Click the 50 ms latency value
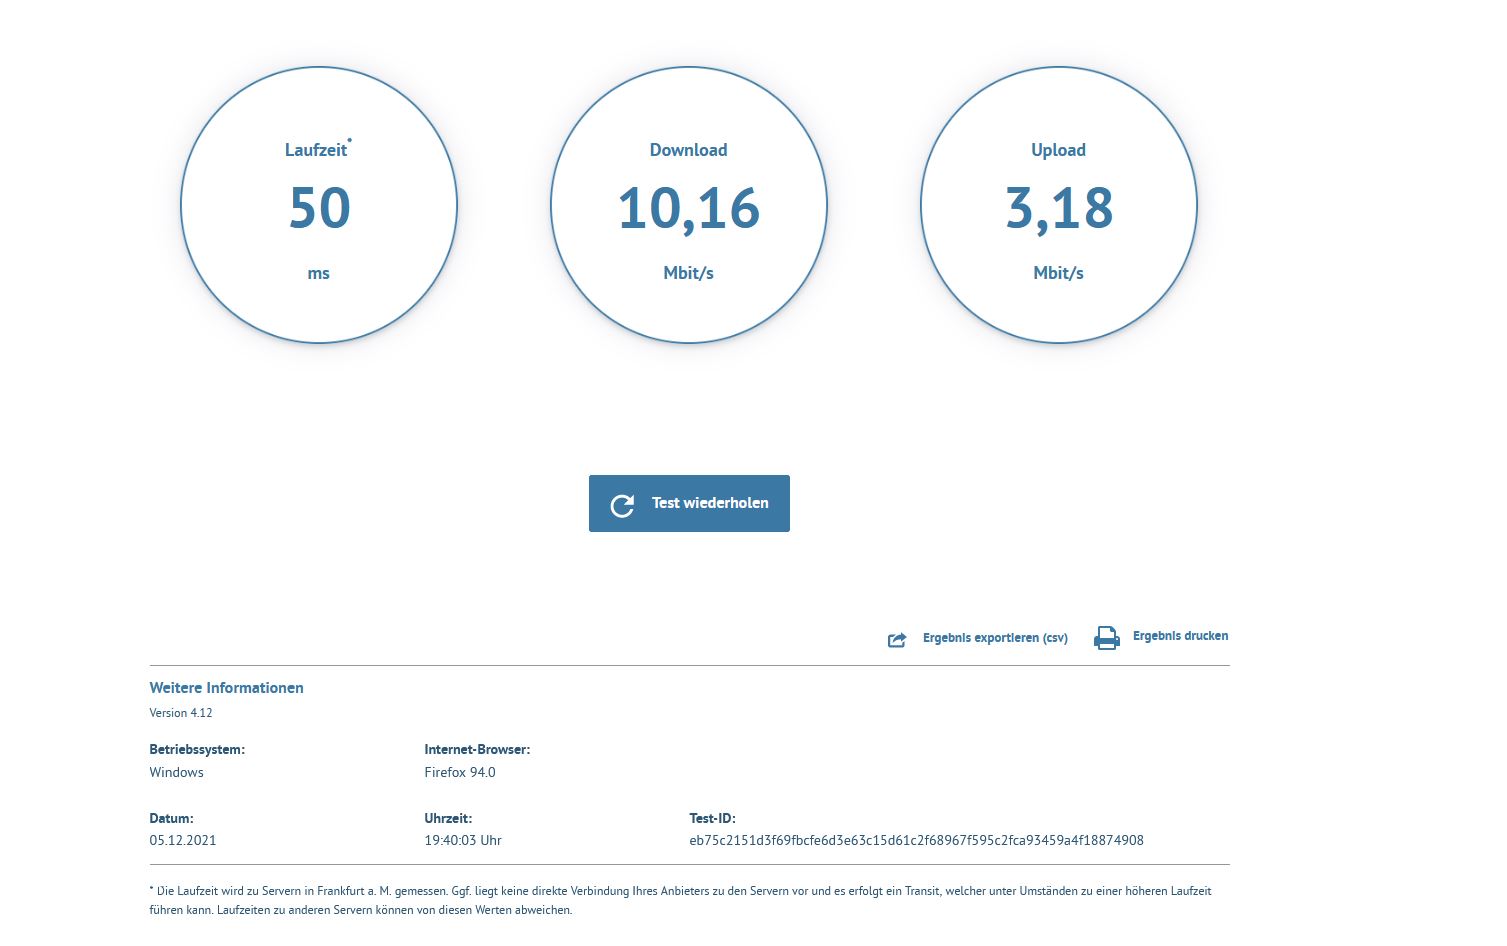The image size is (1507, 946). pos(319,208)
